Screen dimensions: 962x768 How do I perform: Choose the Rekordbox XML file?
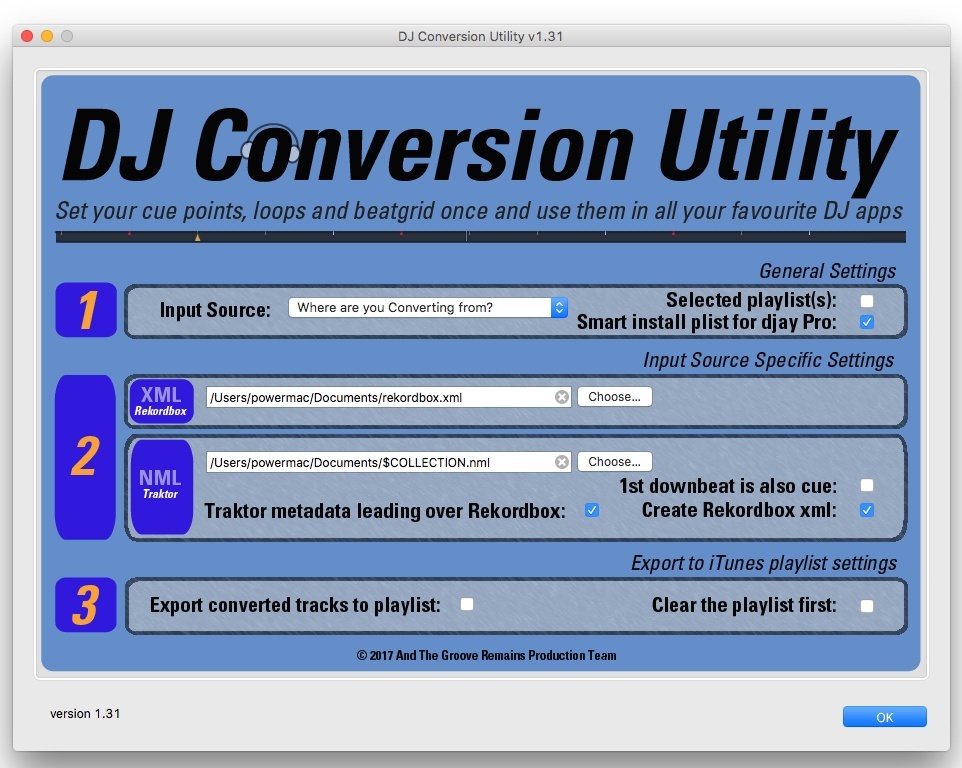pos(614,397)
